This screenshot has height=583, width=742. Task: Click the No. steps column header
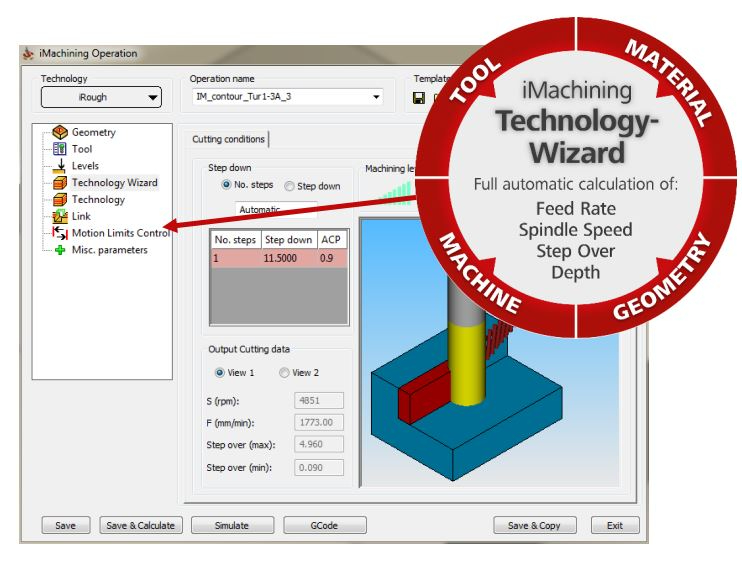coord(236,240)
